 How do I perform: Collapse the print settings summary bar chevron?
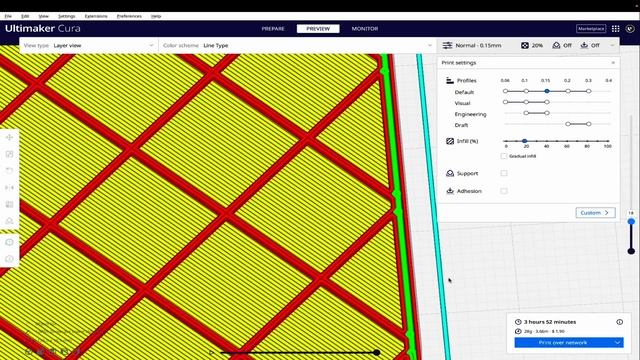612,45
